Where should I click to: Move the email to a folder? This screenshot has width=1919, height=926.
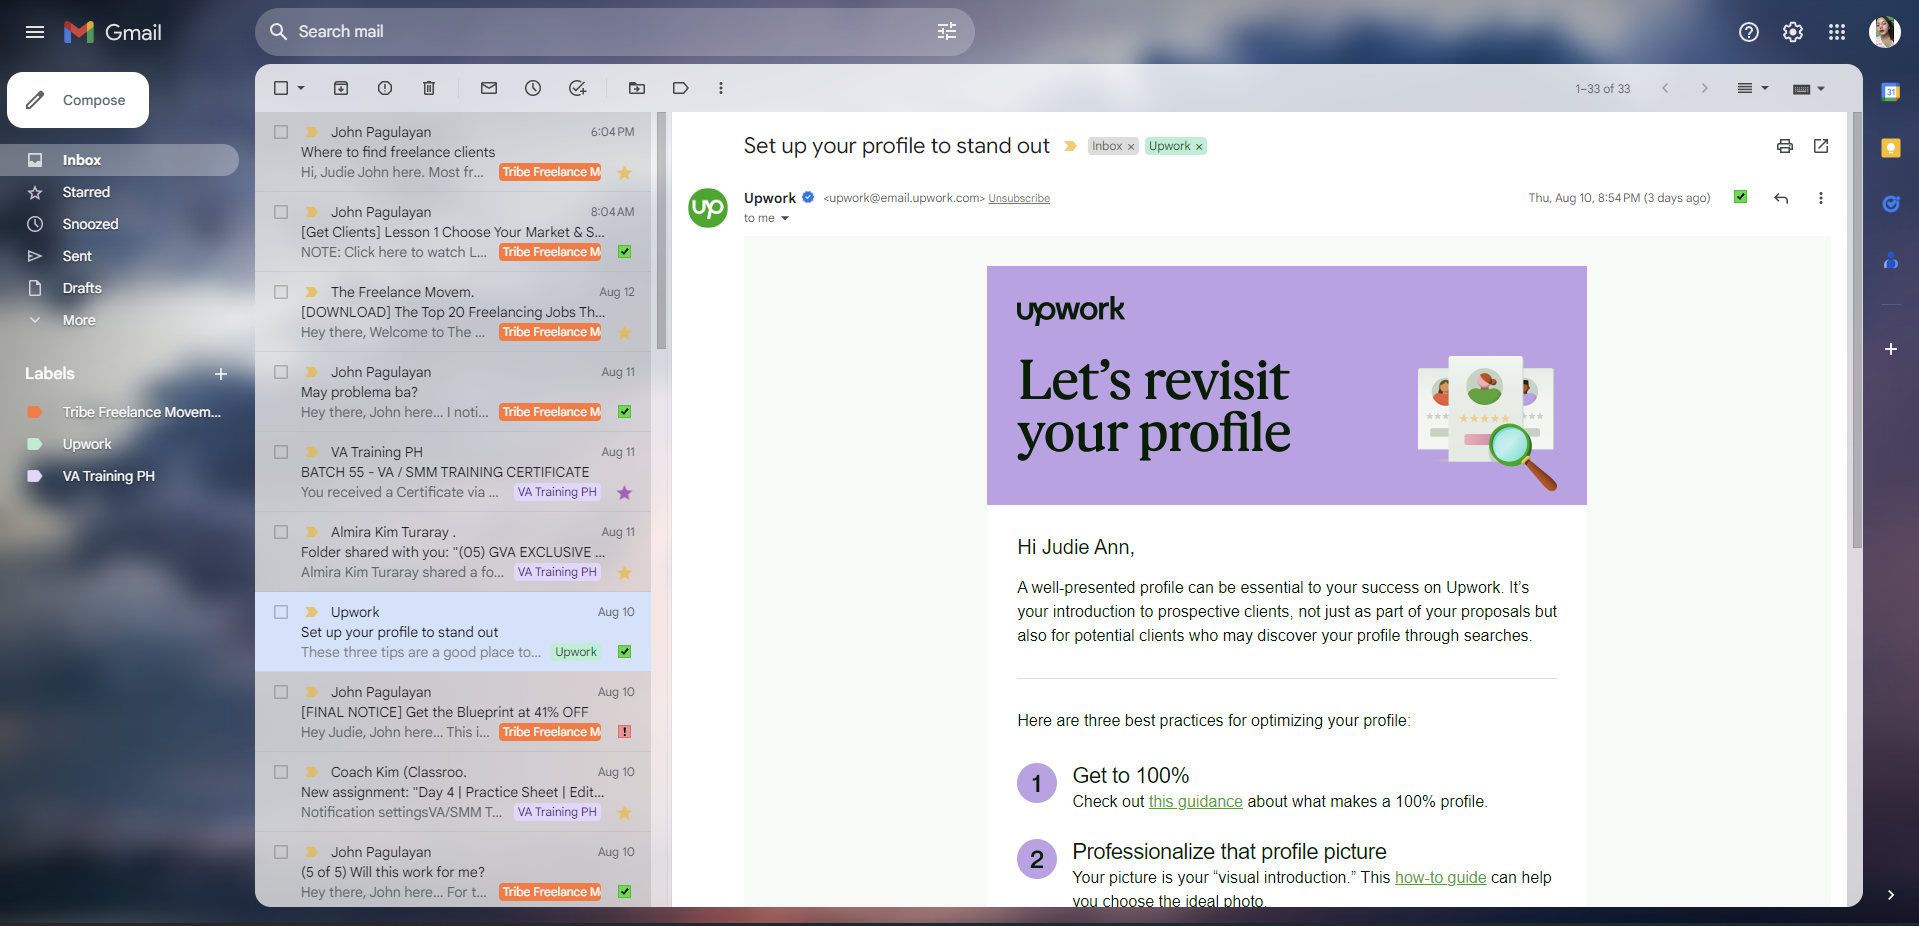coord(637,88)
